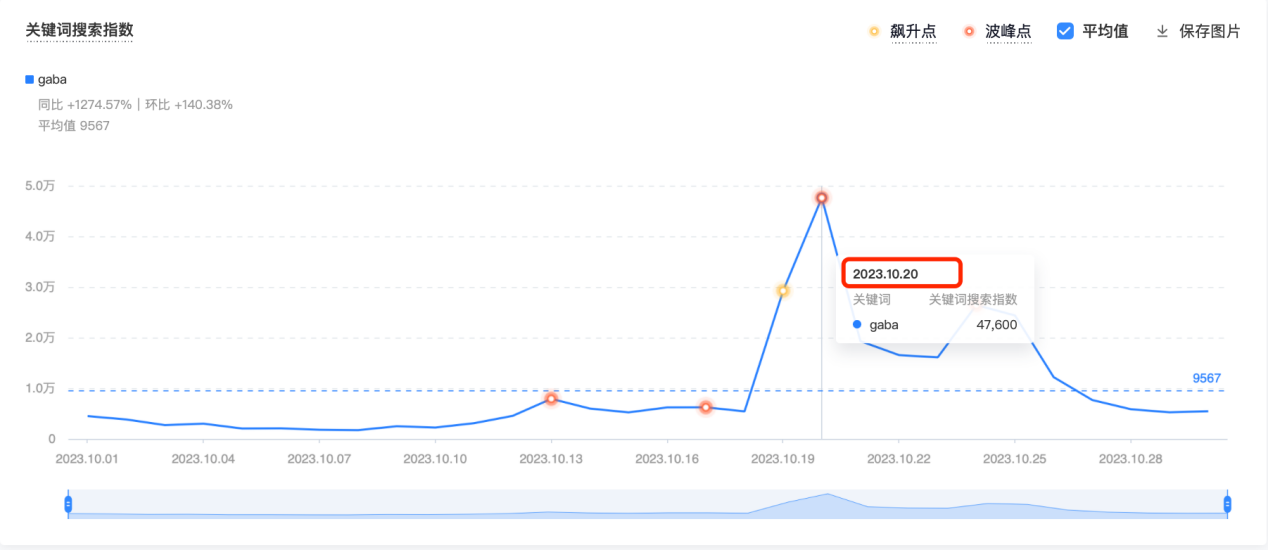Click the blue 9567 average line label
Screen dimensions: 1268x550
coord(1206,378)
